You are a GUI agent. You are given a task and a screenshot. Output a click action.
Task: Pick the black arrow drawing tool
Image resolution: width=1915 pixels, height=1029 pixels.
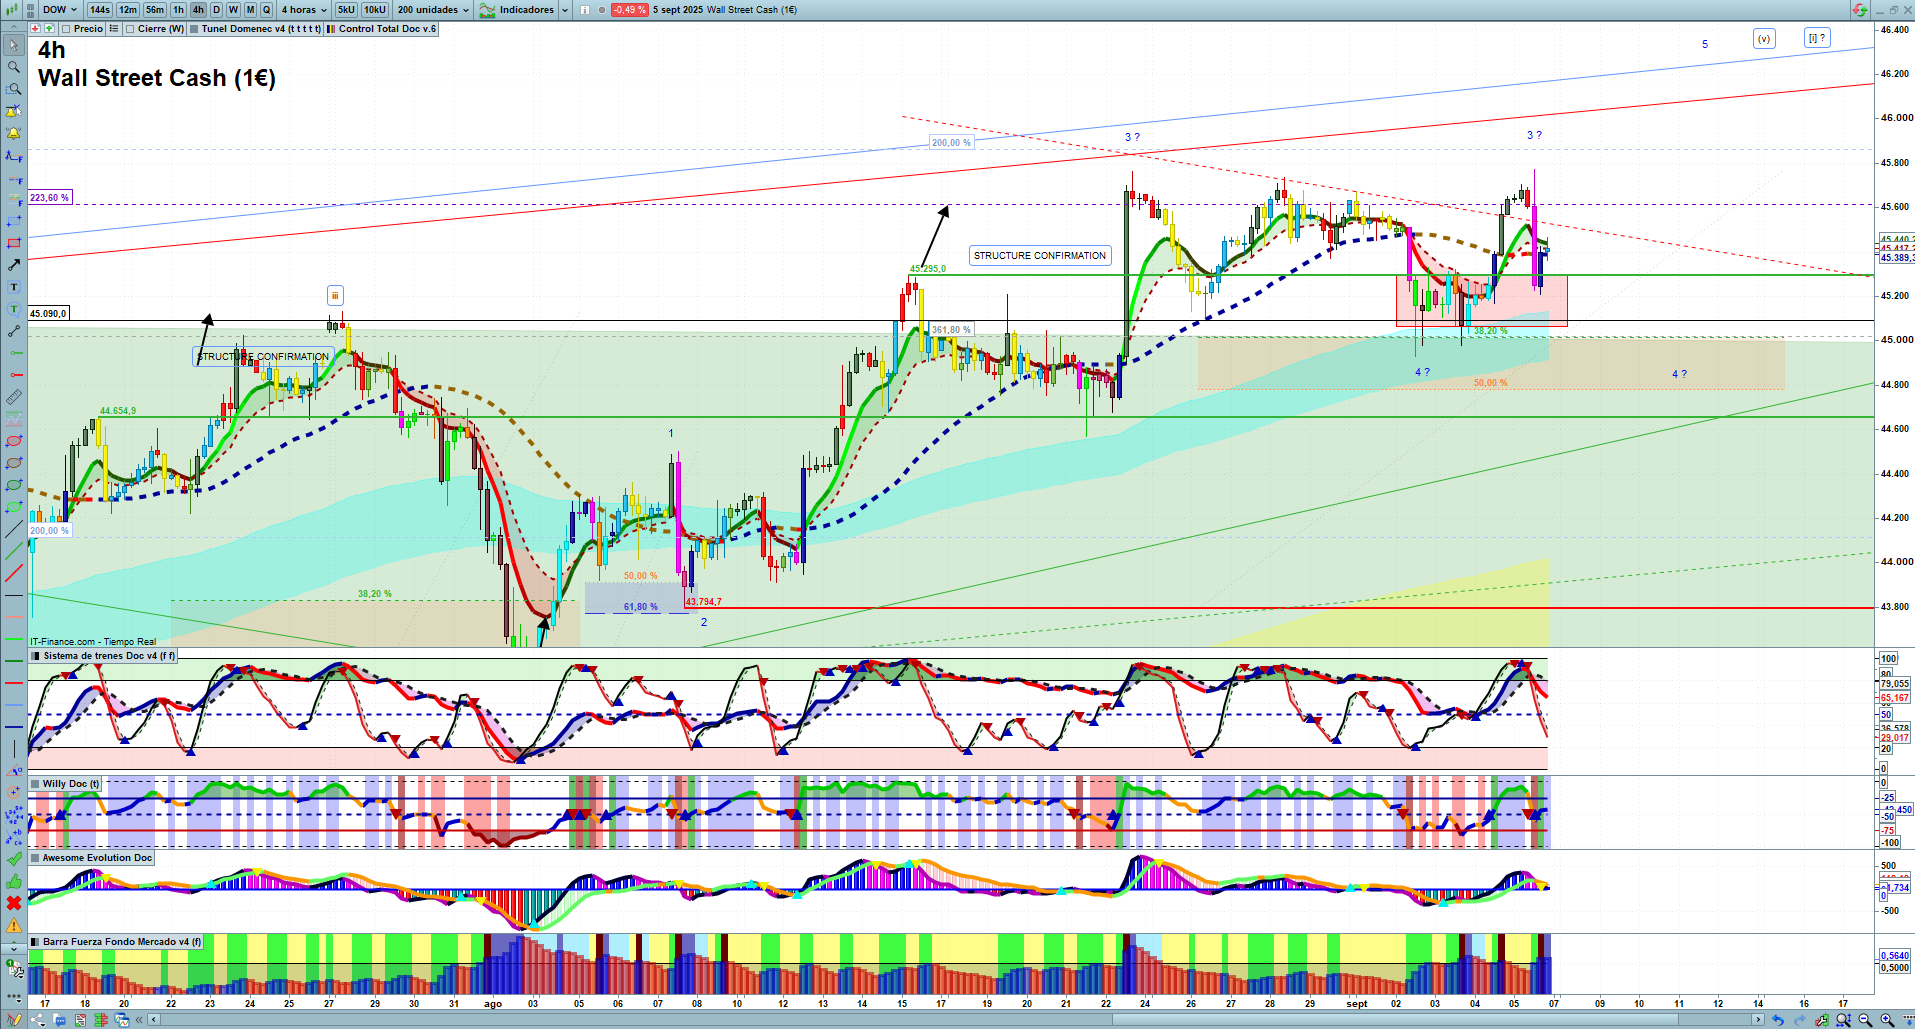(14, 265)
